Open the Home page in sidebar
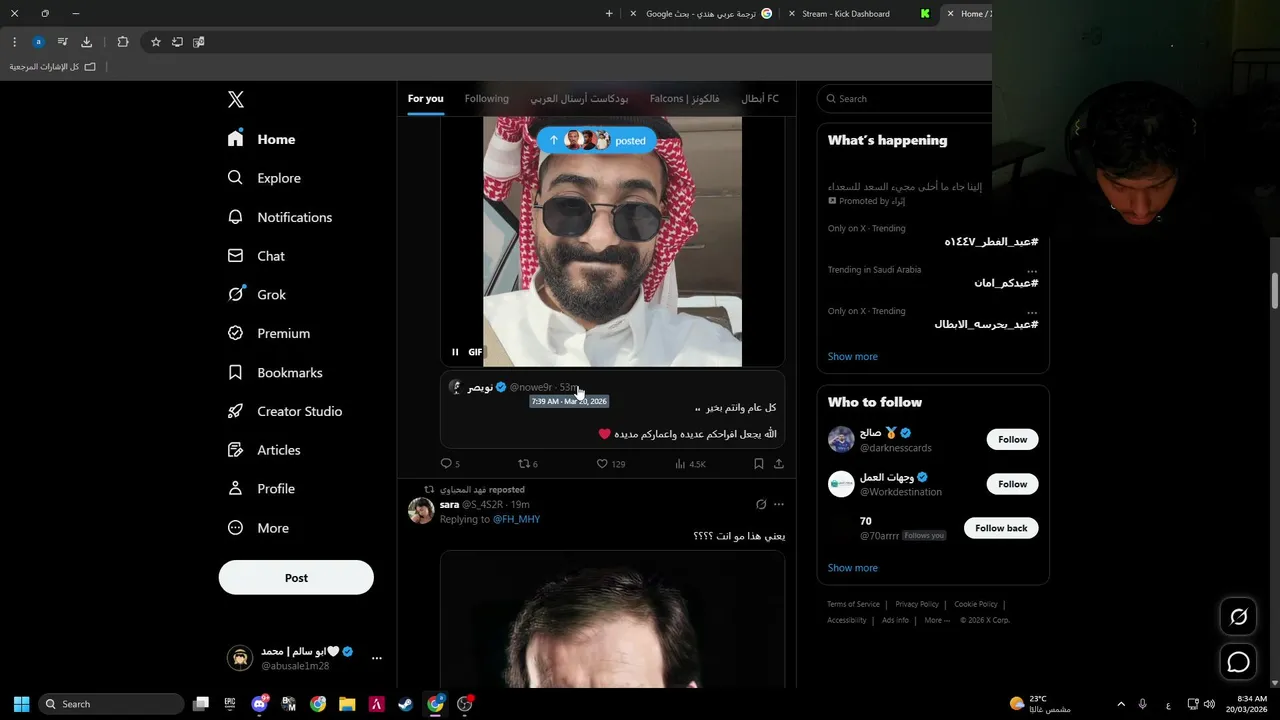The width and height of the screenshot is (1280, 720). (x=262, y=139)
